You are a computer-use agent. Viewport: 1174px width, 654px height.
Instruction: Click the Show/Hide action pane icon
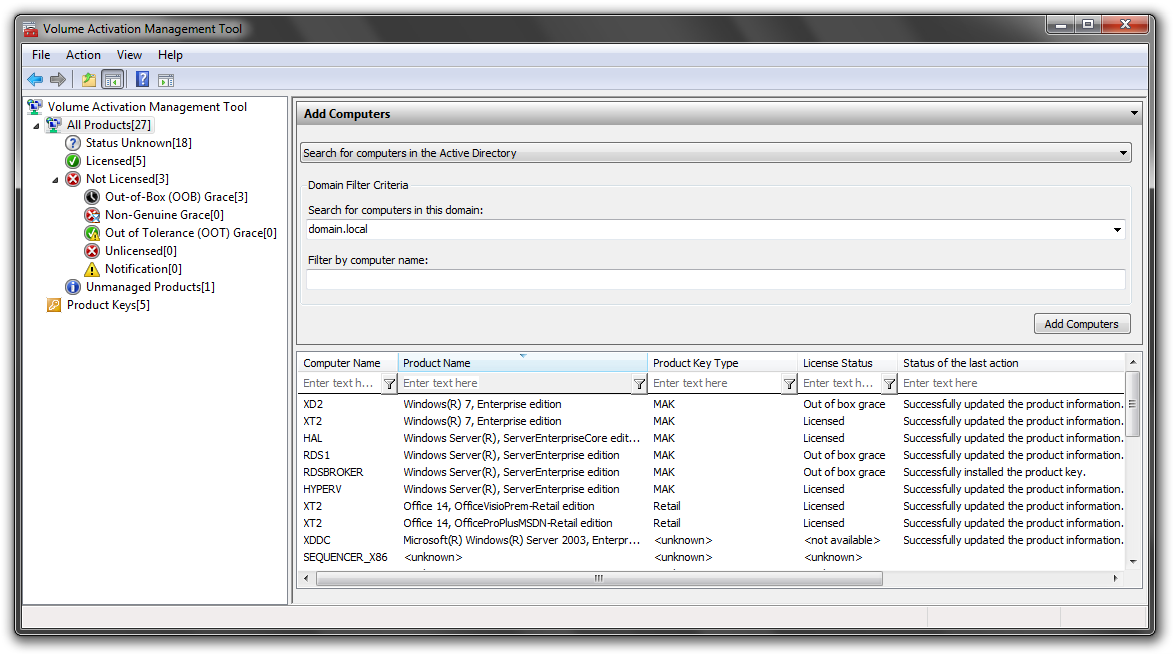[x=166, y=80]
